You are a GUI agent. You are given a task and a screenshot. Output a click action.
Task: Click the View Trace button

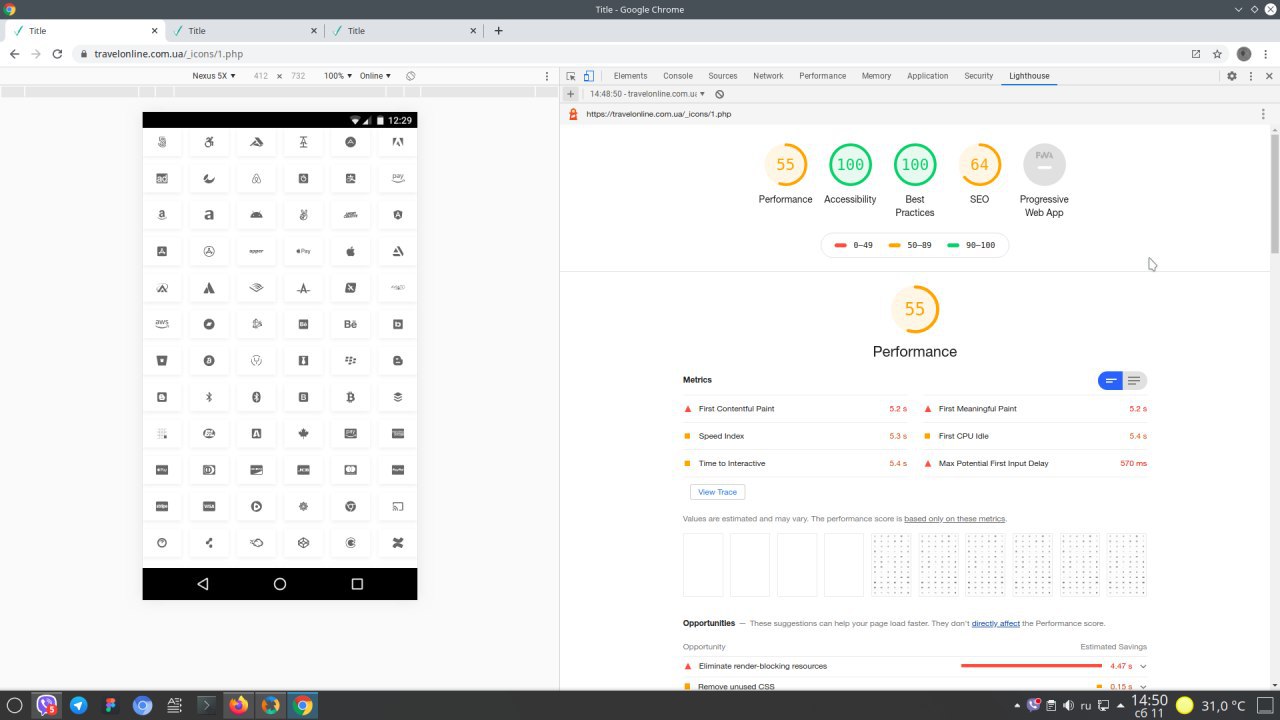(x=717, y=492)
